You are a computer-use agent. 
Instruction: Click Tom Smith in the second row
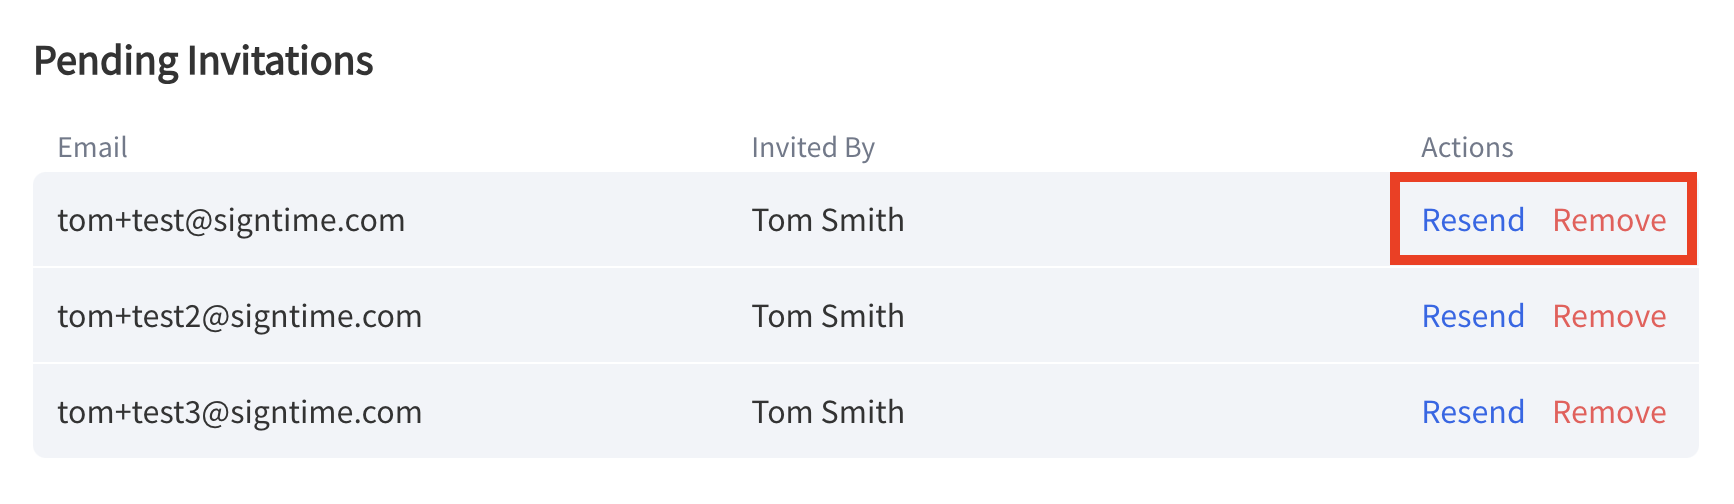click(x=828, y=316)
